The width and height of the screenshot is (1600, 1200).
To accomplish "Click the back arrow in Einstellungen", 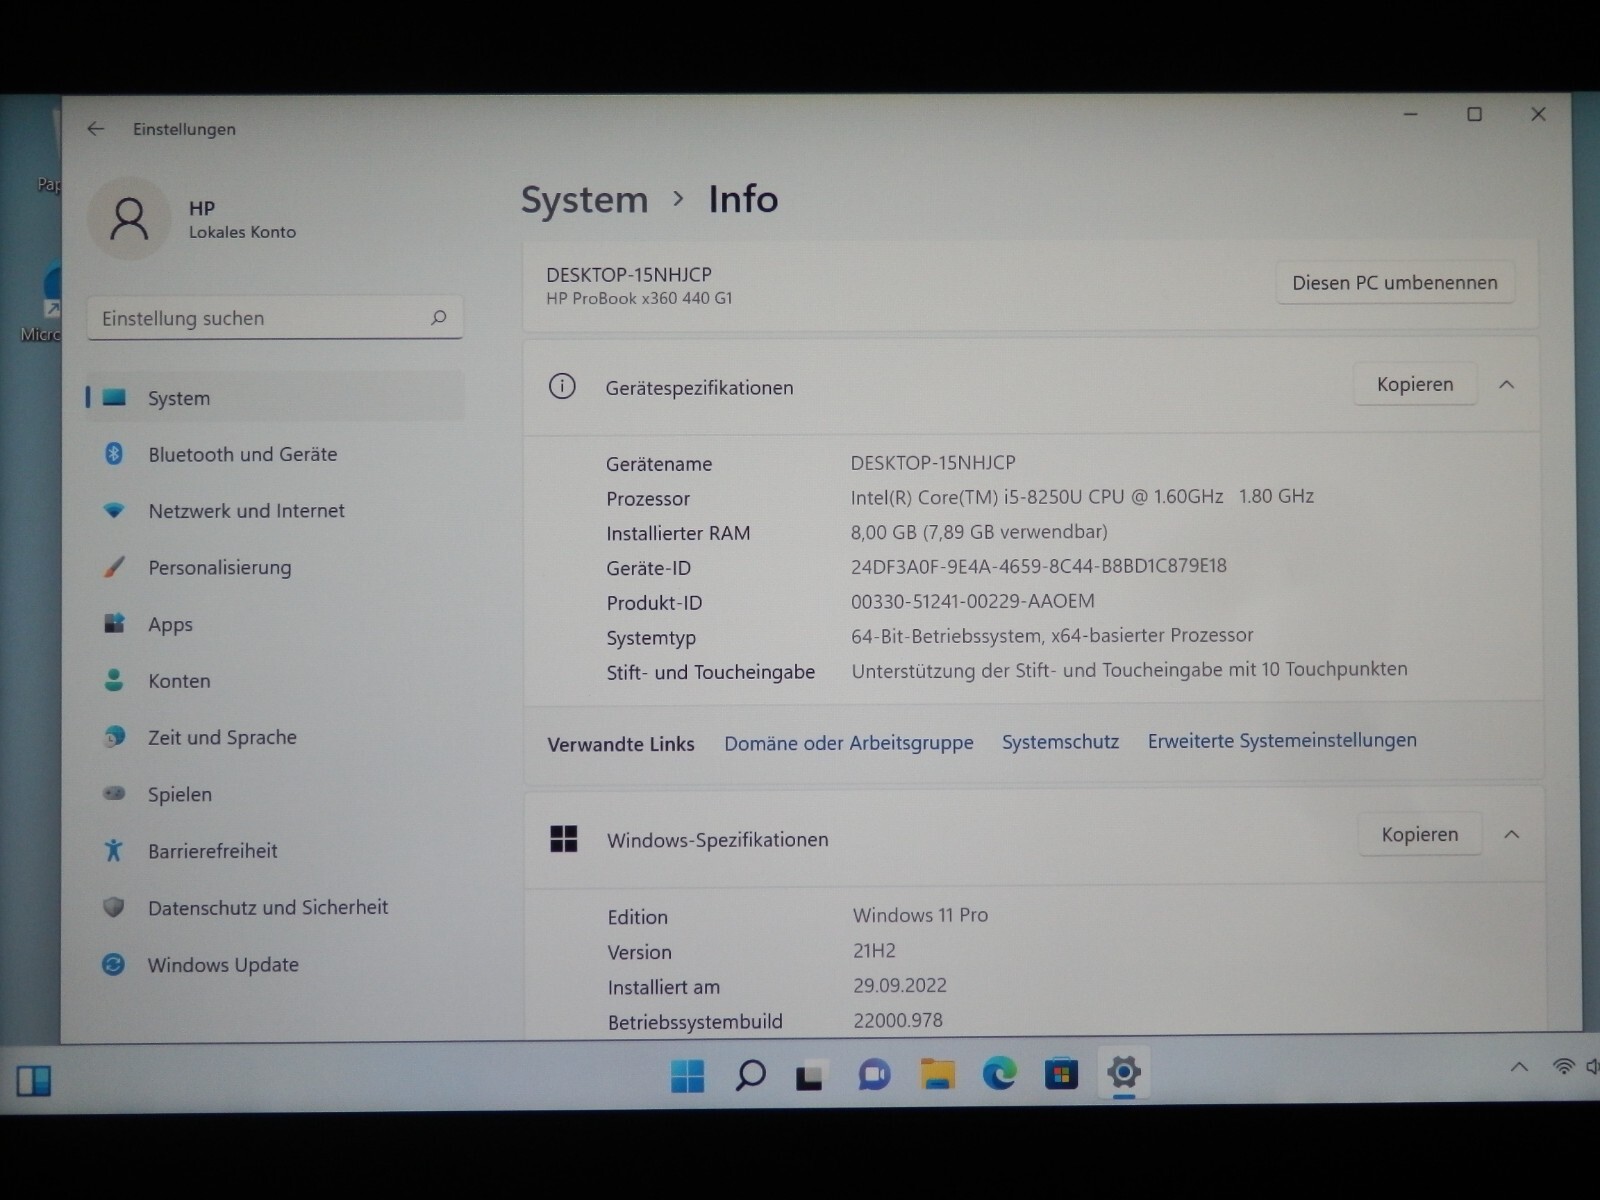I will [x=96, y=129].
